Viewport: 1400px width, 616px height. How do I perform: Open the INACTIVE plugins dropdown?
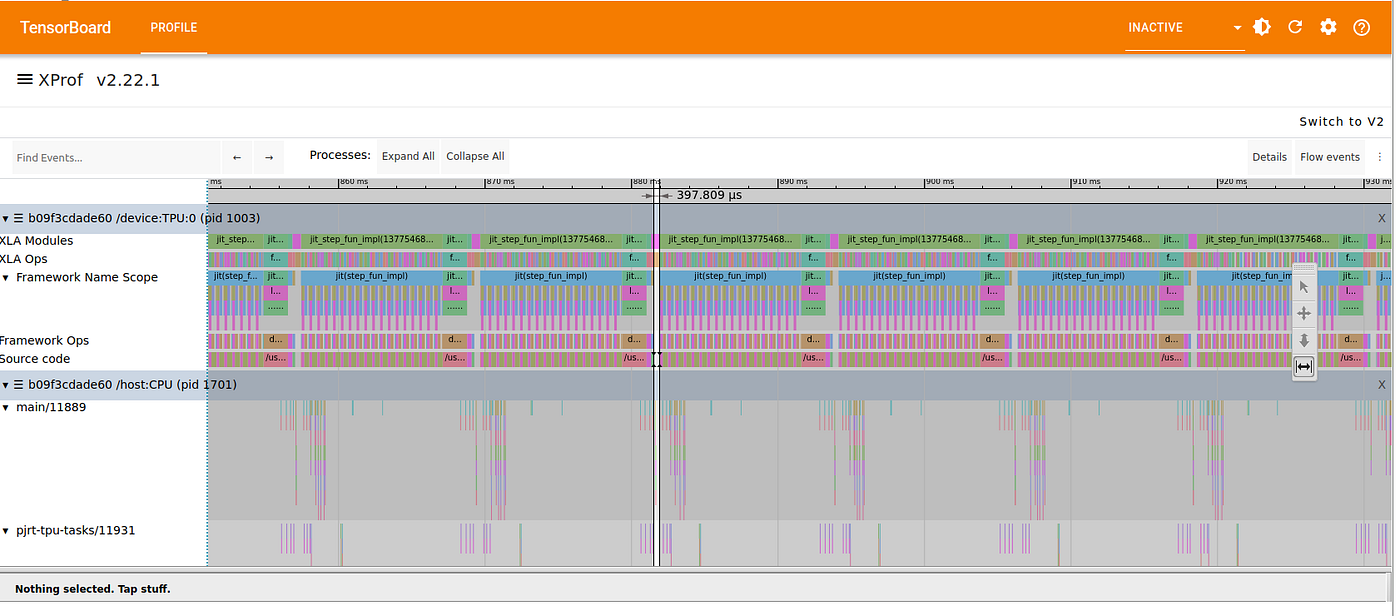pos(1185,27)
